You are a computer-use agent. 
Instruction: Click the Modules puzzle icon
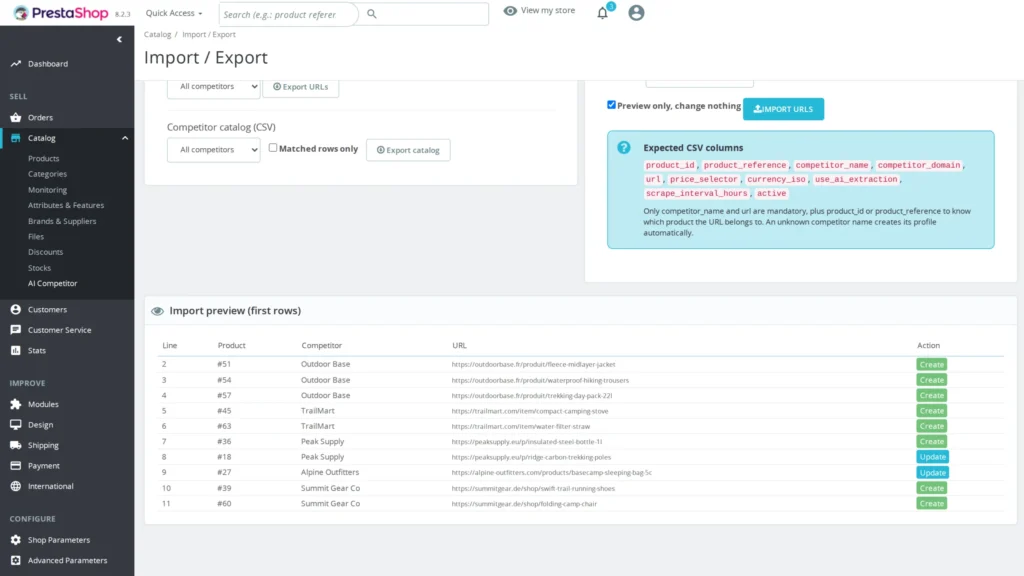(x=16, y=404)
